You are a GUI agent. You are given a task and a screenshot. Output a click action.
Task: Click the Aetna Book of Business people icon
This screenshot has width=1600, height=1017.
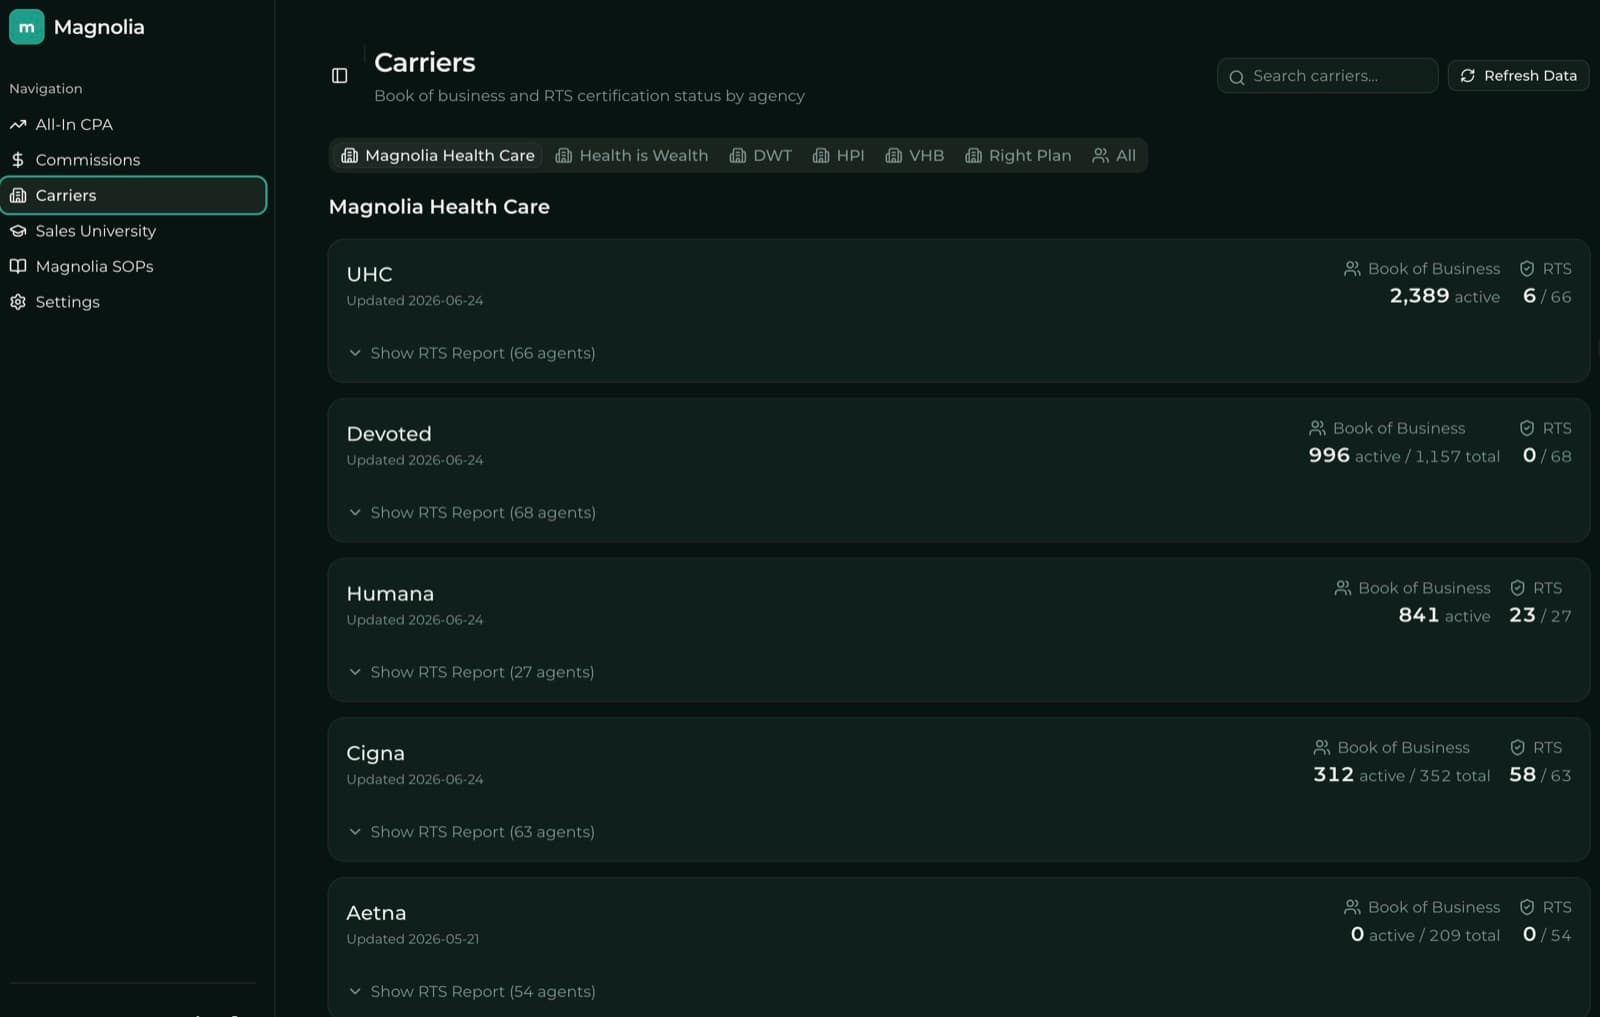[x=1352, y=907]
